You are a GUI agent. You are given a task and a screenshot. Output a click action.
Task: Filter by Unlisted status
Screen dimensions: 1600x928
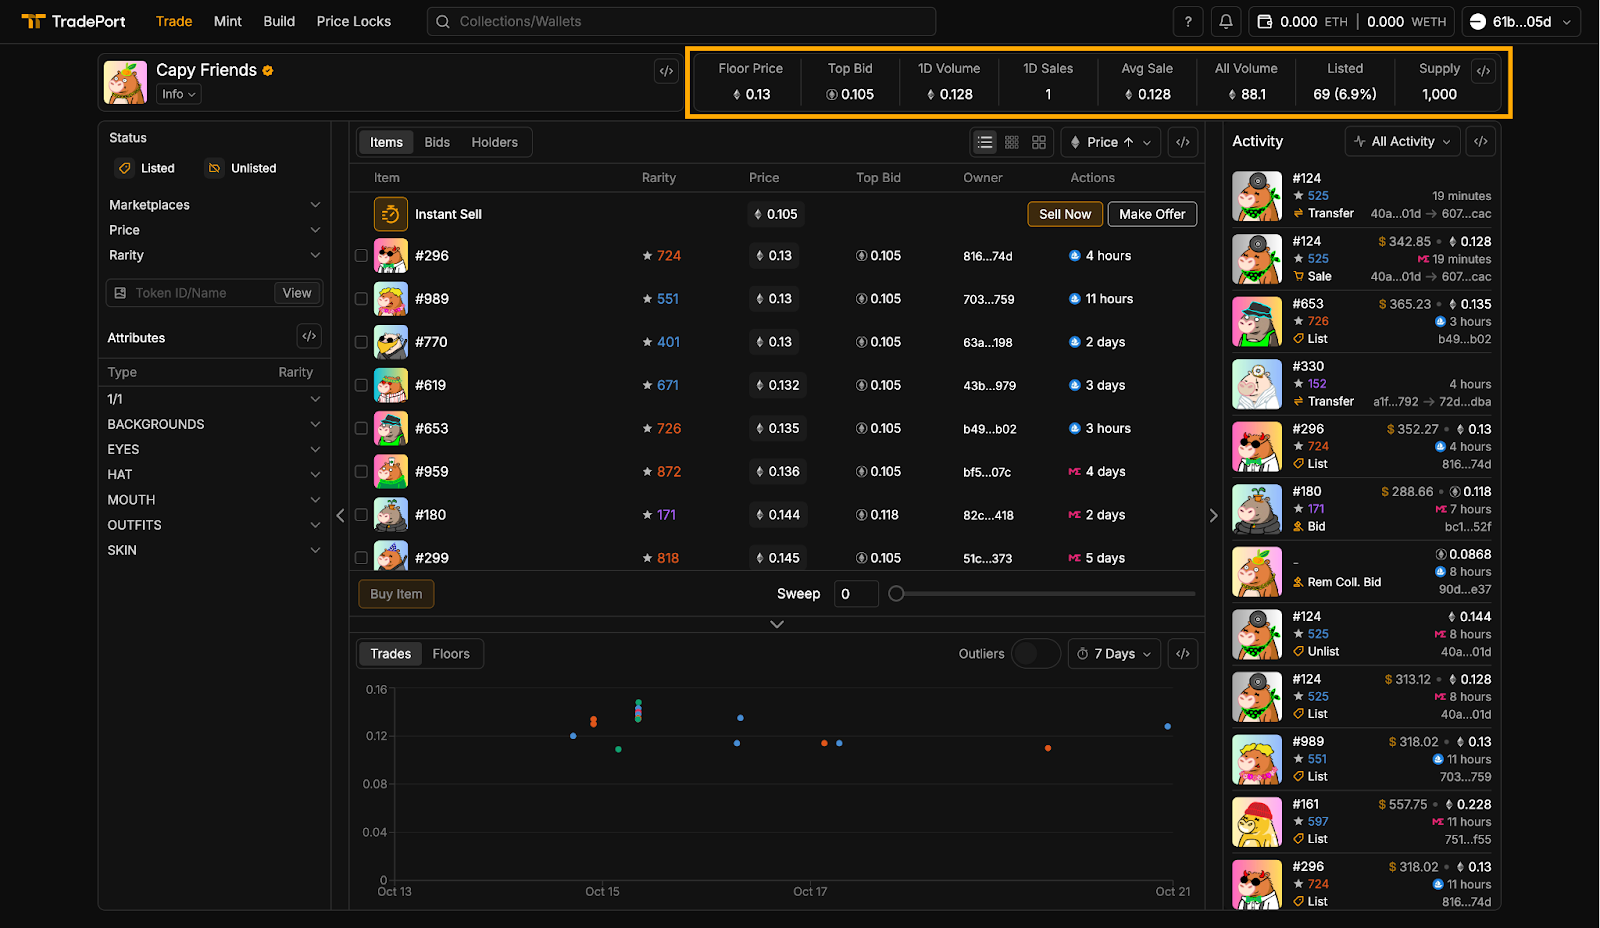[x=241, y=168]
